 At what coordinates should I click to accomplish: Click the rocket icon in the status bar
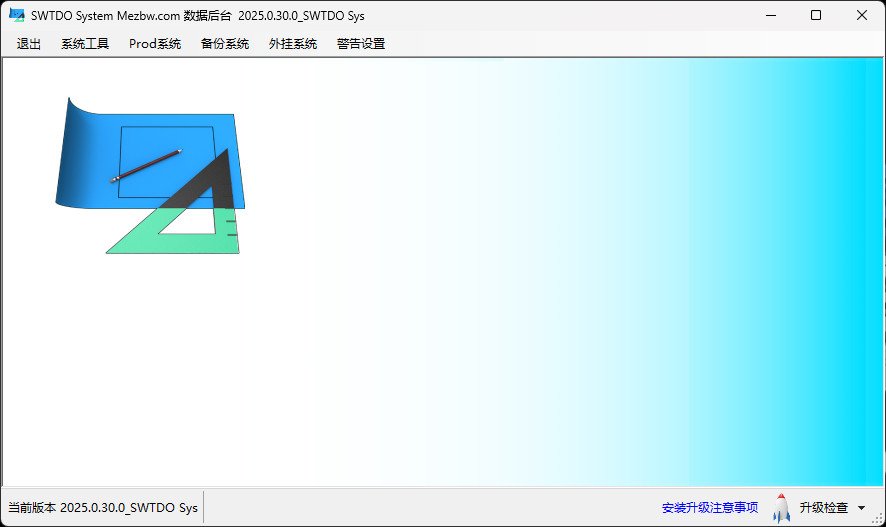click(x=781, y=508)
